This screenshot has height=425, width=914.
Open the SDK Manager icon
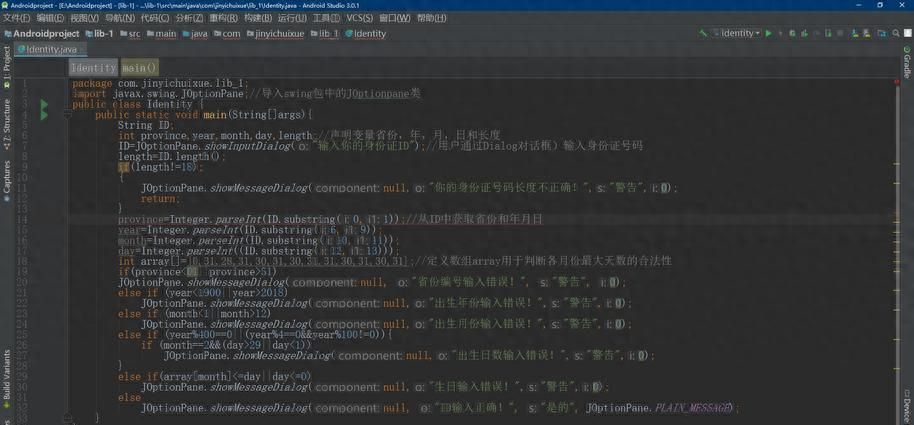coord(867,34)
